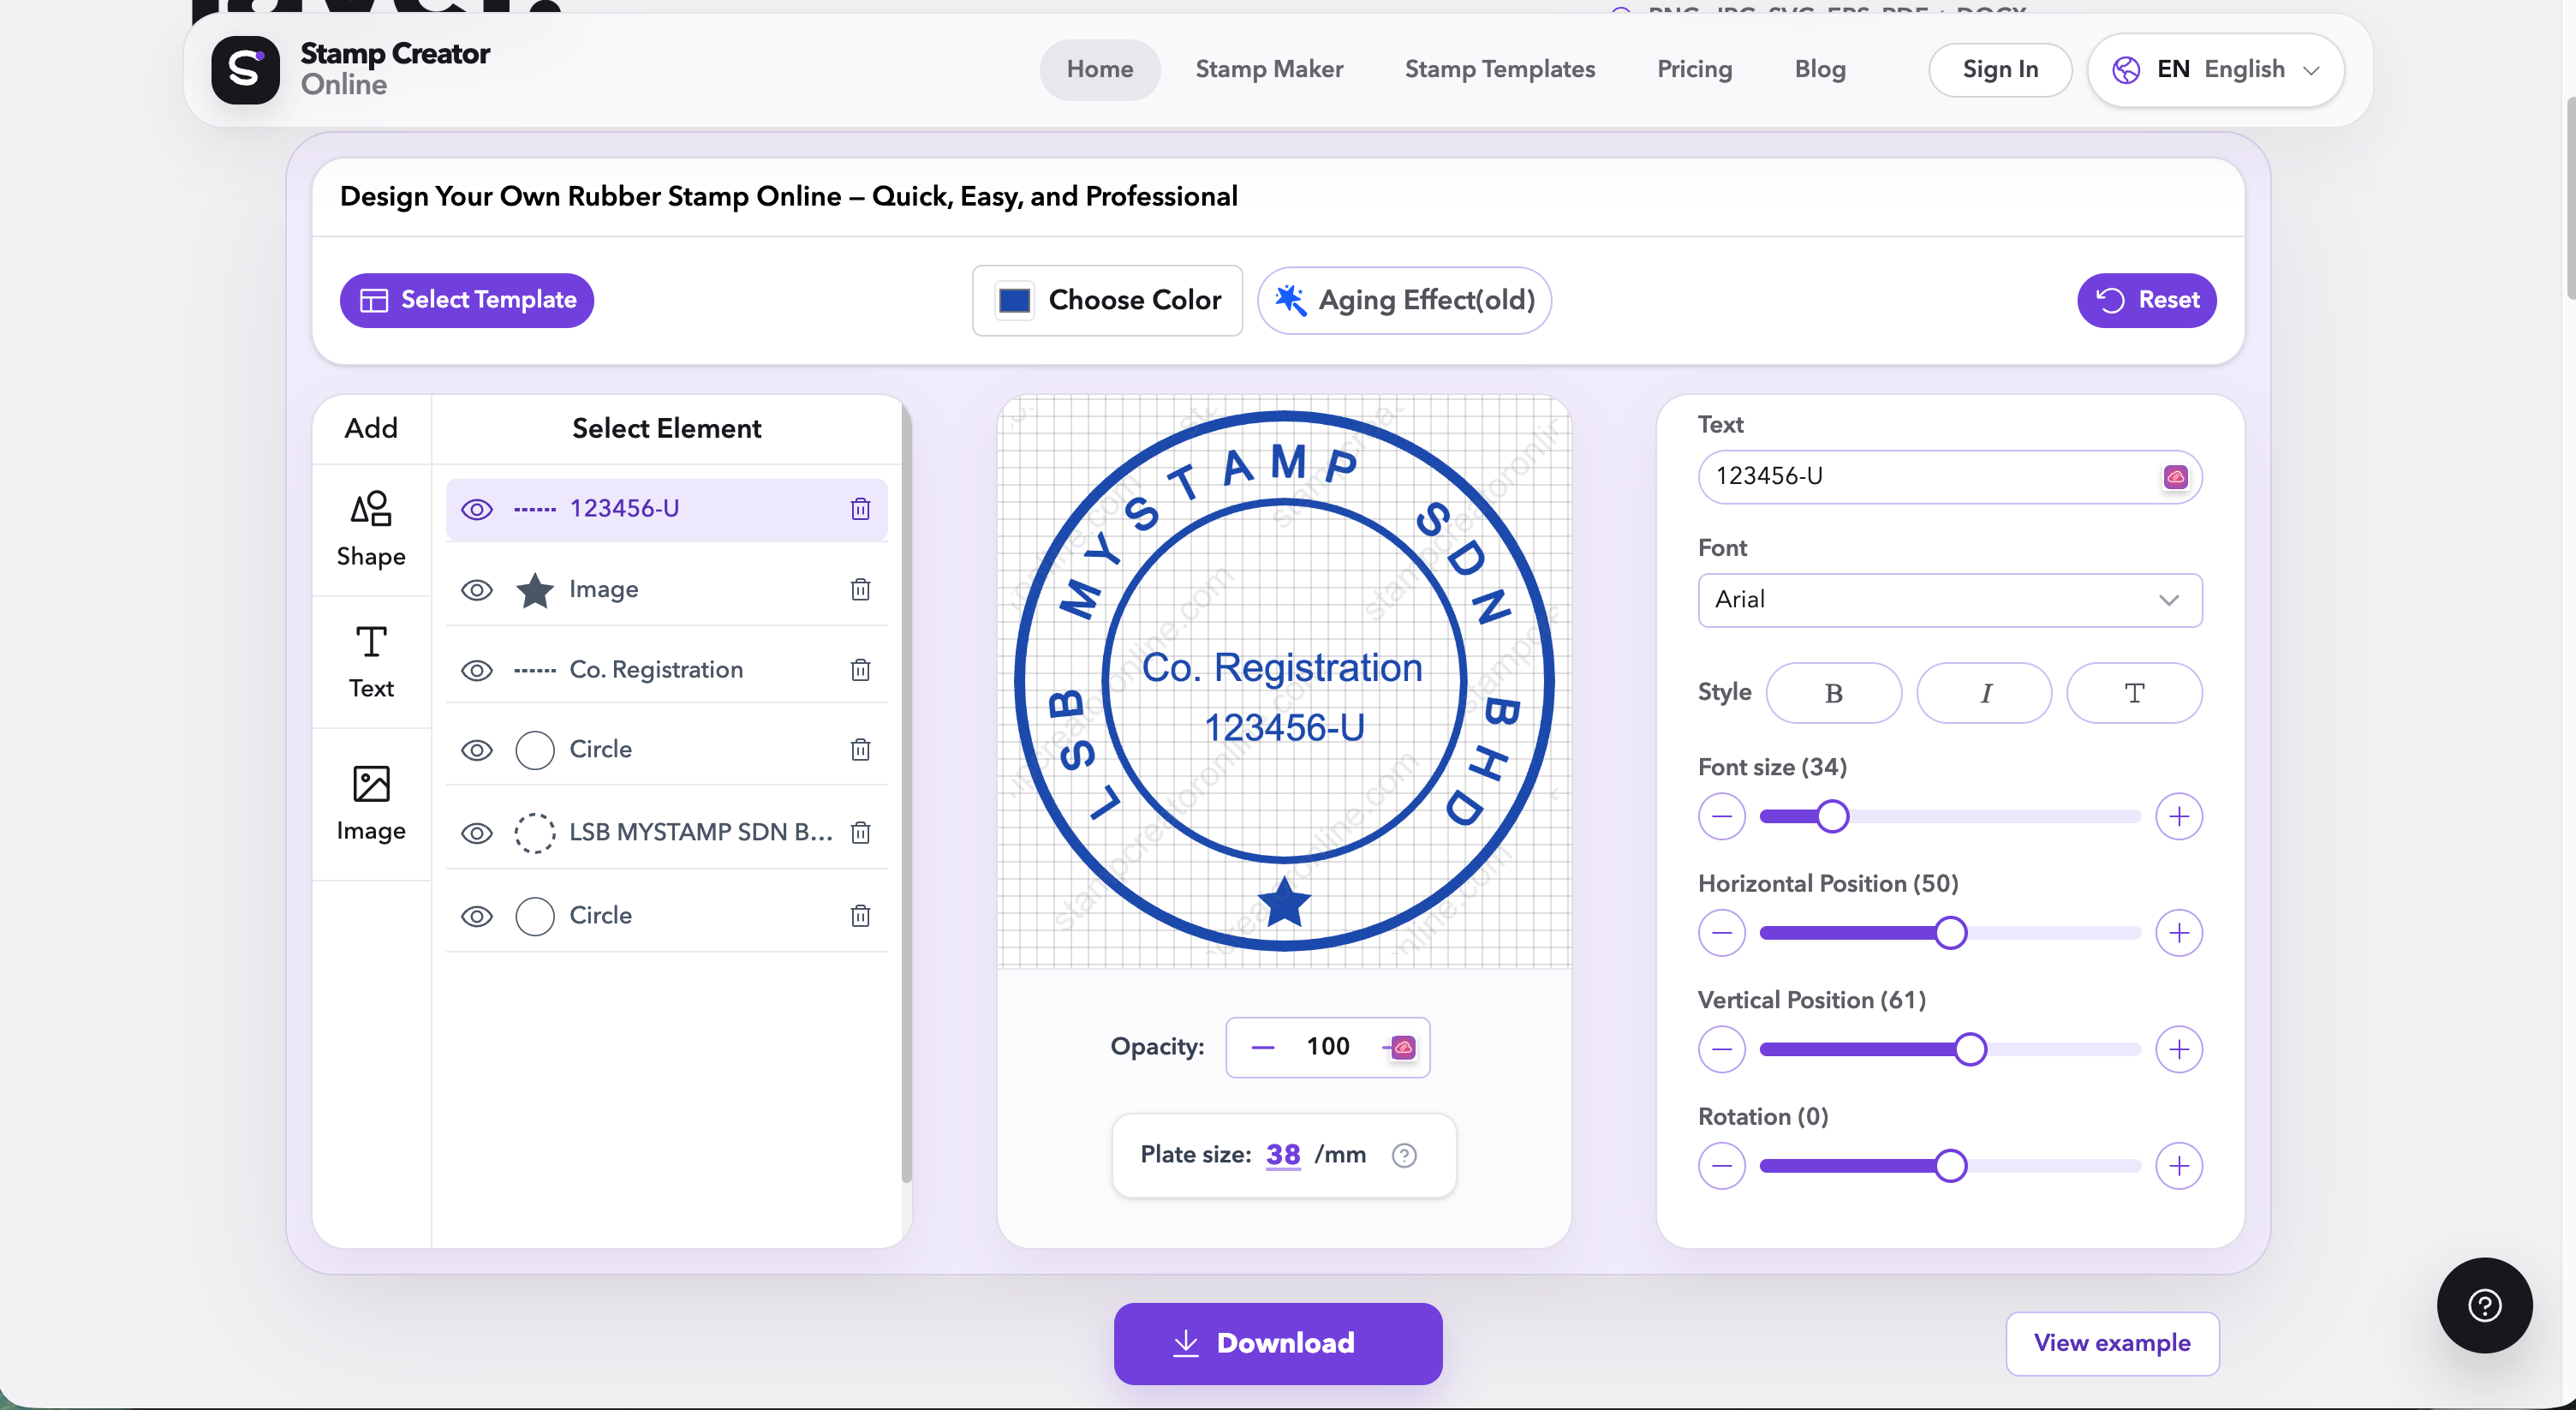The image size is (2576, 1410).
Task: Apply Aging Effect(old)
Action: [1404, 300]
